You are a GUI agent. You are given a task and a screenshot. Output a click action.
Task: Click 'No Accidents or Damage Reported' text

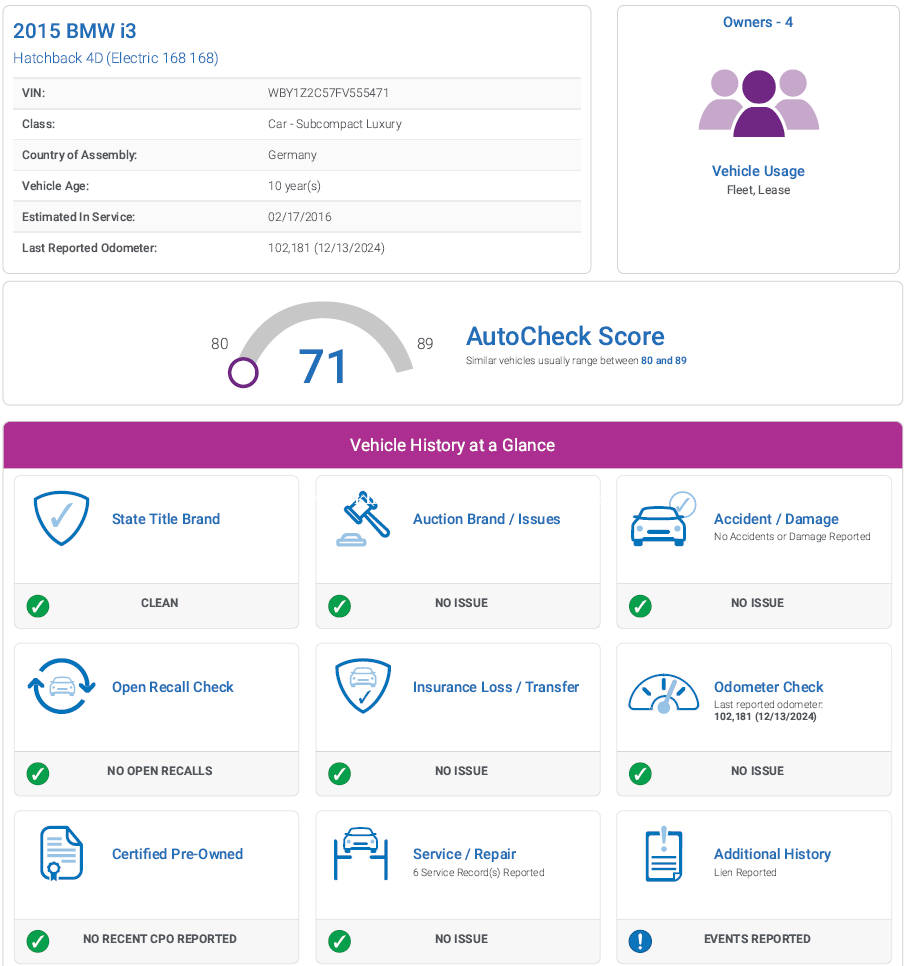tap(792, 537)
